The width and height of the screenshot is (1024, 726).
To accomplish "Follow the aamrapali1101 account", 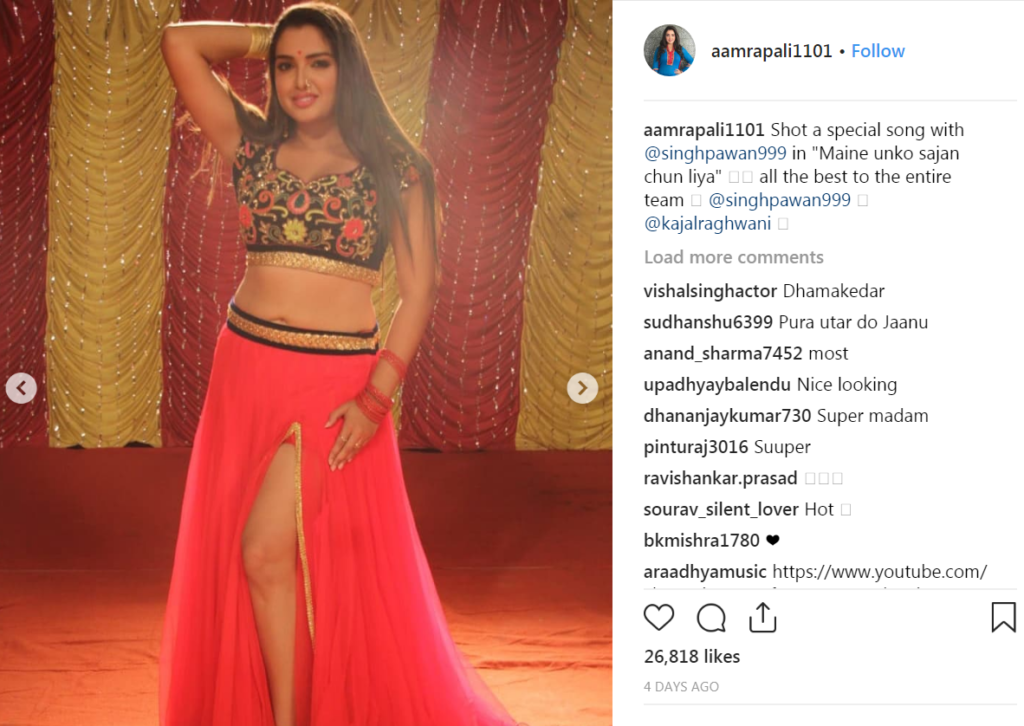I will (878, 51).
